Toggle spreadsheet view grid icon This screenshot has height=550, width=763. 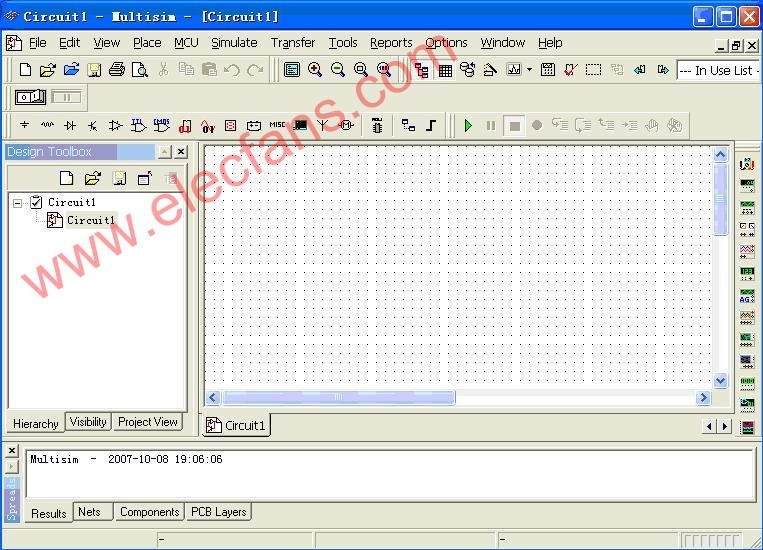coord(445,70)
